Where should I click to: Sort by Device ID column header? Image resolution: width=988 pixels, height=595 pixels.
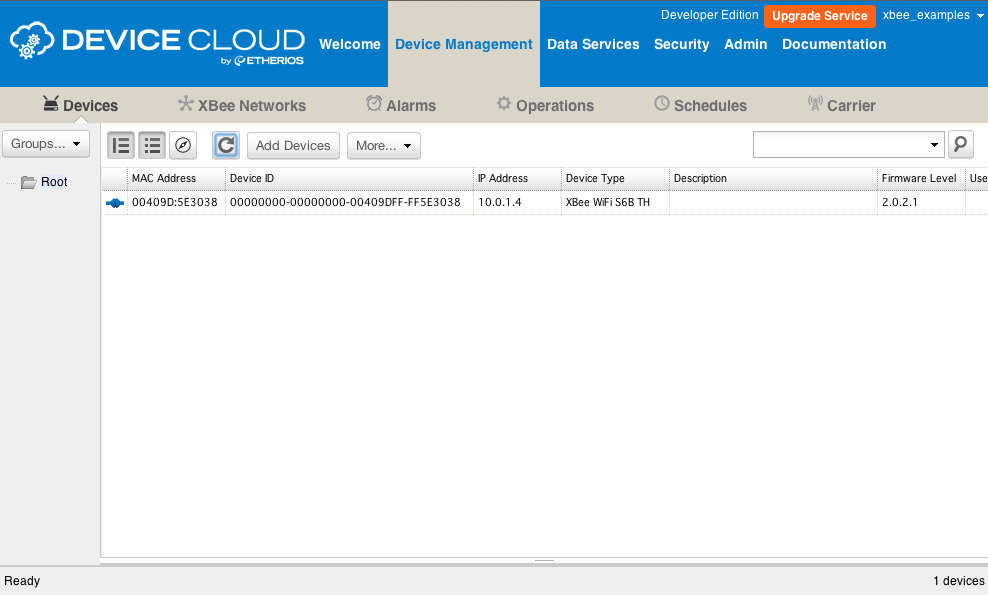[x=349, y=178]
